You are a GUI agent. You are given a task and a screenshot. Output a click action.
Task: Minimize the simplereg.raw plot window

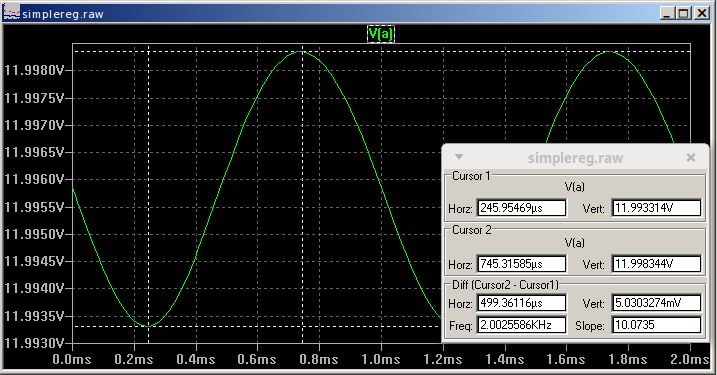click(x=668, y=13)
